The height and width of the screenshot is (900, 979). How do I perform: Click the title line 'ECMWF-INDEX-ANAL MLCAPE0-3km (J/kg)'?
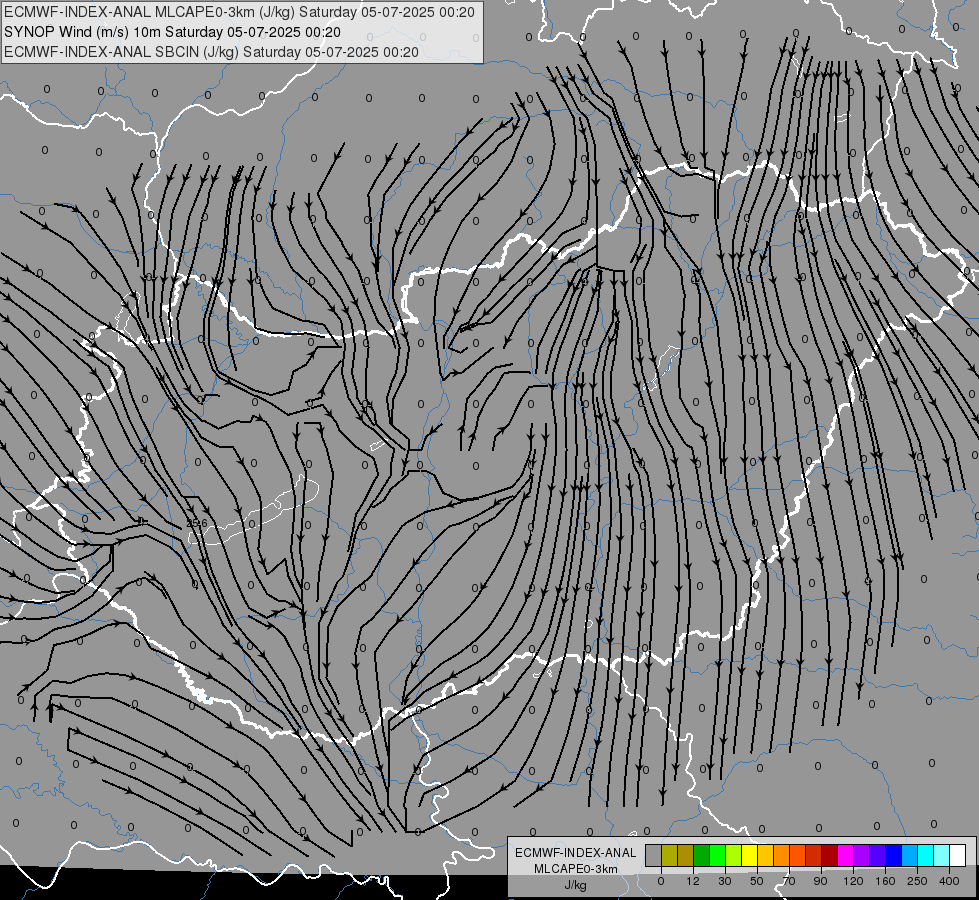150,12
